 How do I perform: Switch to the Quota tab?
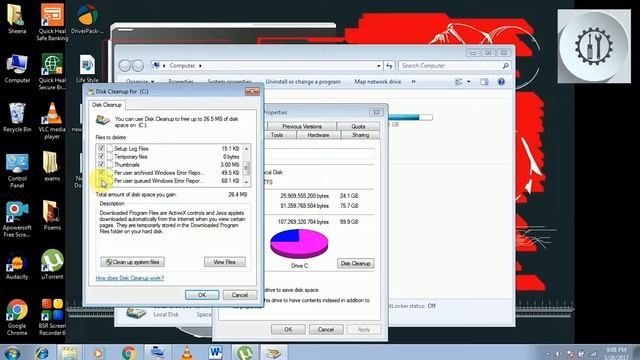click(x=358, y=127)
